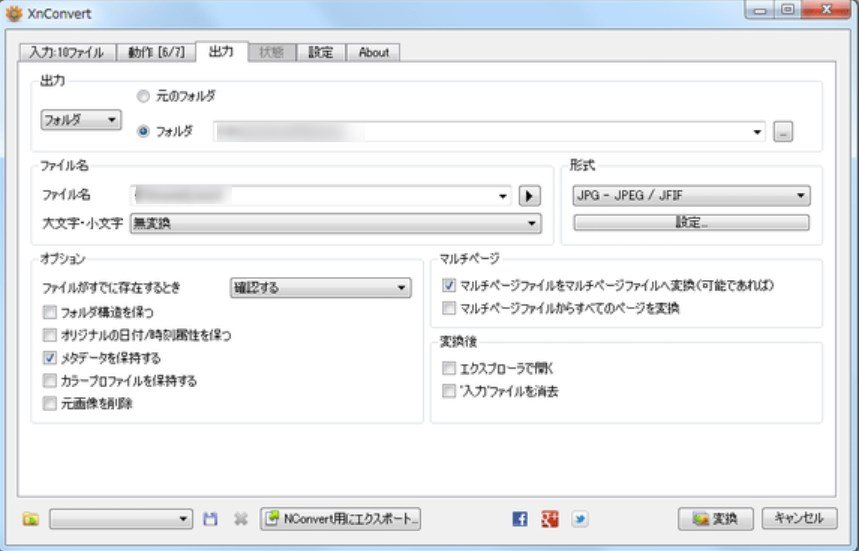Open the load script folder icon
The image size is (859, 551).
click(x=31, y=519)
